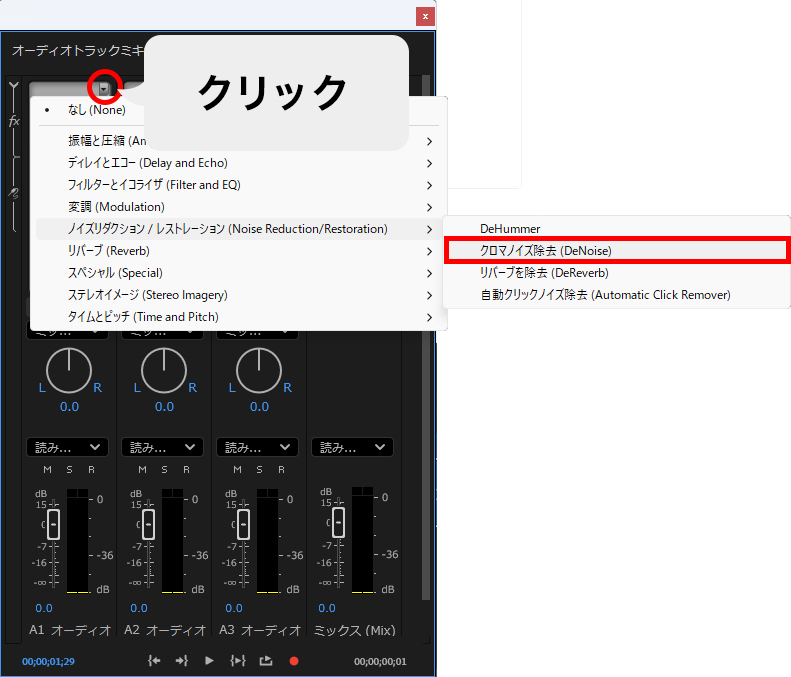Click Mix track volume fader handle
Viewport: 791px width, 677px height.
tap(338, 523)
